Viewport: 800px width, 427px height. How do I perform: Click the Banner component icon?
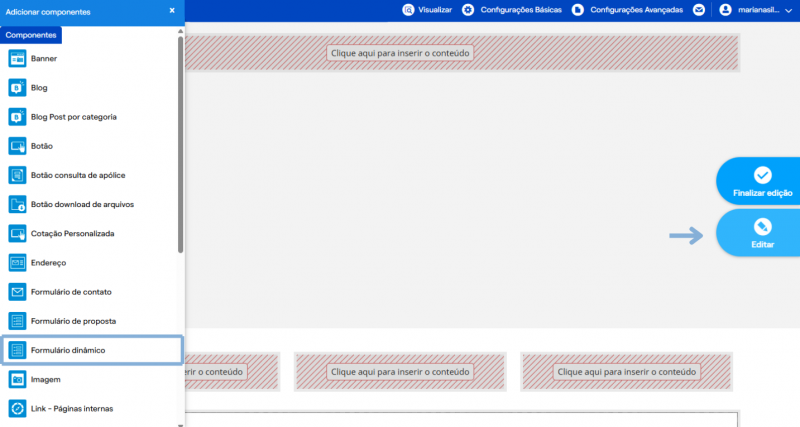click(x=17, y=59)
